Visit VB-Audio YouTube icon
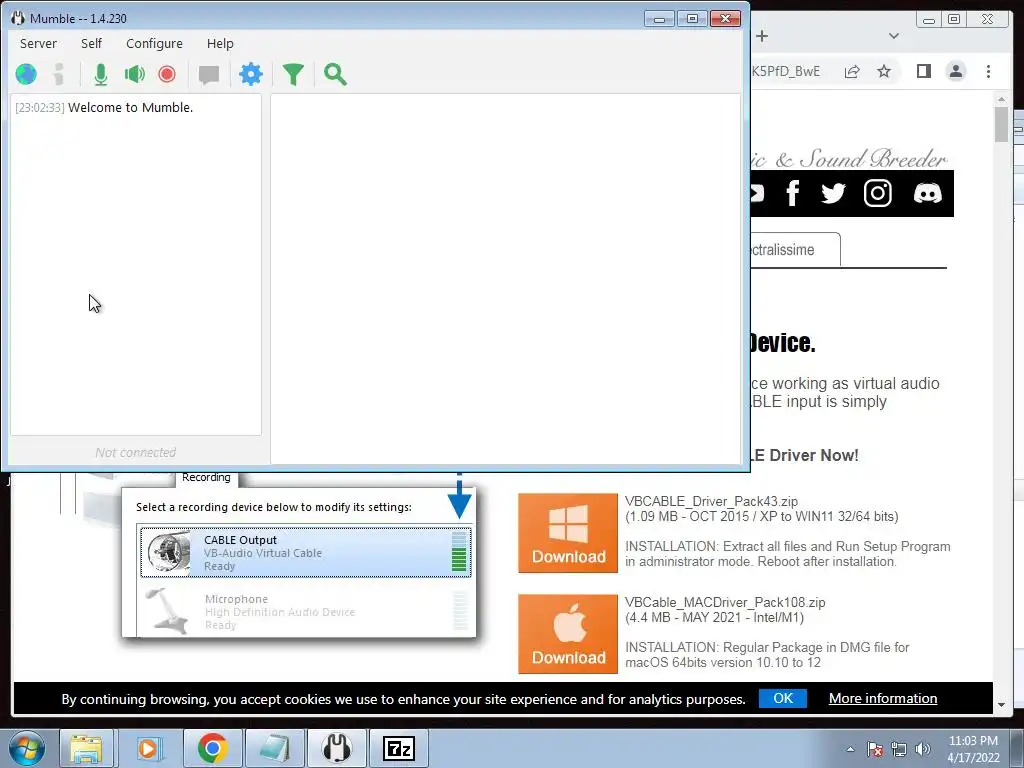The height and width of the screenshot is (768, 1024). coord(758,193)
